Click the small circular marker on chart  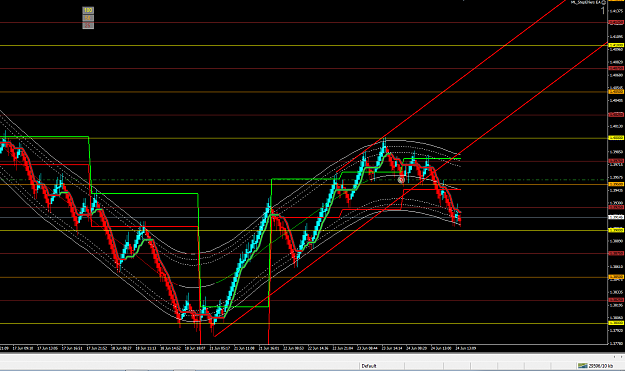pyautogui.click(x=401, y=180)
